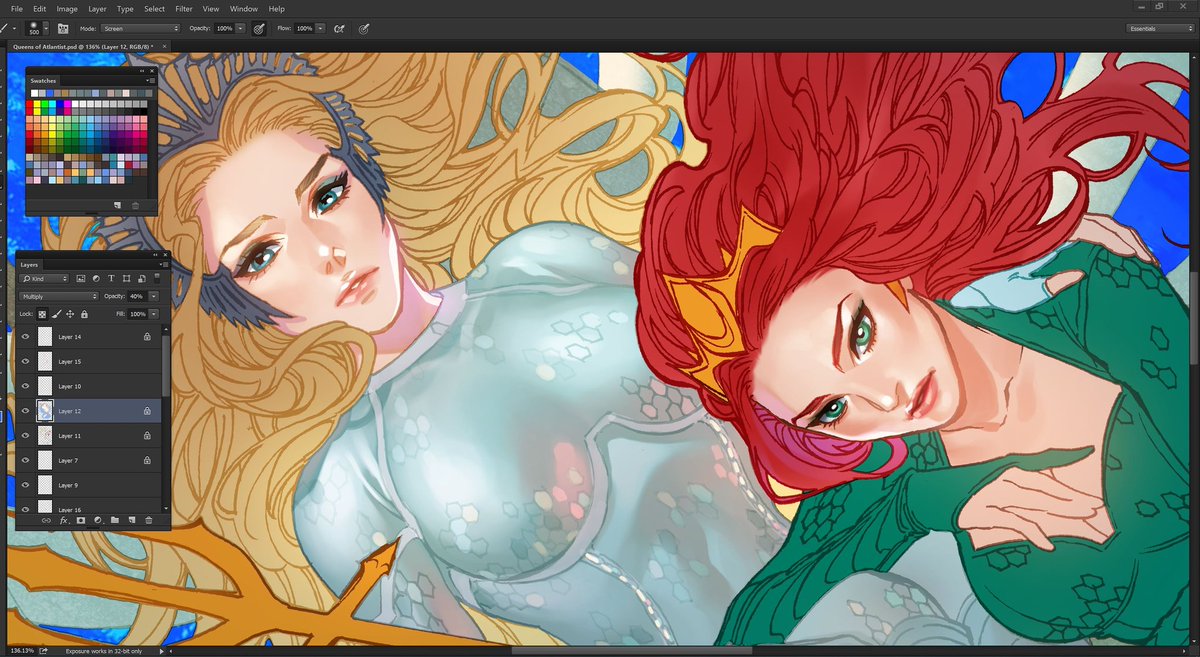Close the Queens of Atlantist.psd tab
This screenshot has width=1200, height=657.
point(164,47)
